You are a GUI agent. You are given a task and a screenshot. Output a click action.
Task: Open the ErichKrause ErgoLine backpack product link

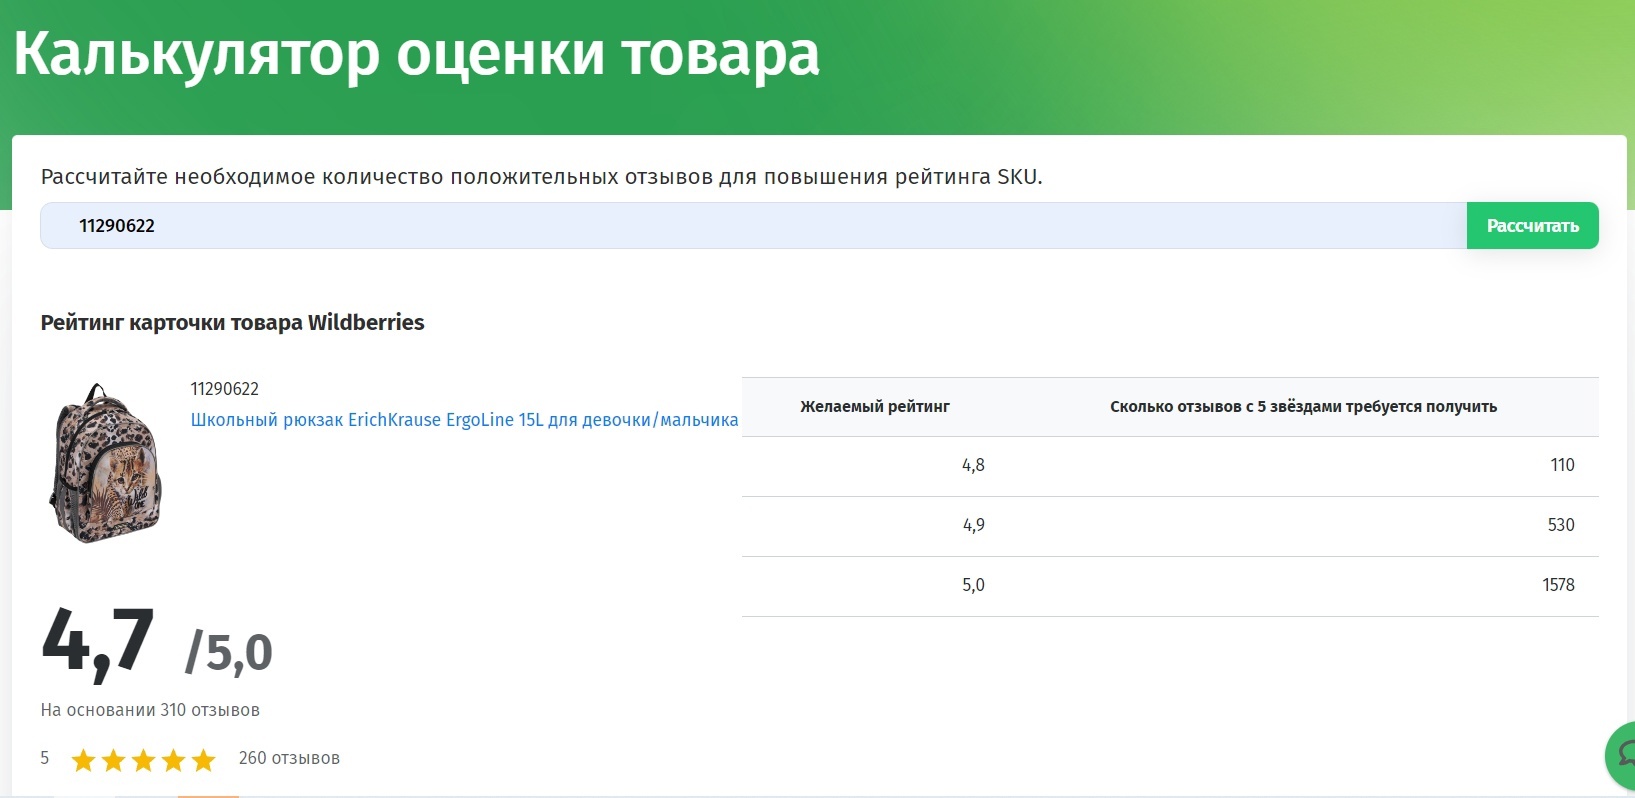click(x=464, y=420)
